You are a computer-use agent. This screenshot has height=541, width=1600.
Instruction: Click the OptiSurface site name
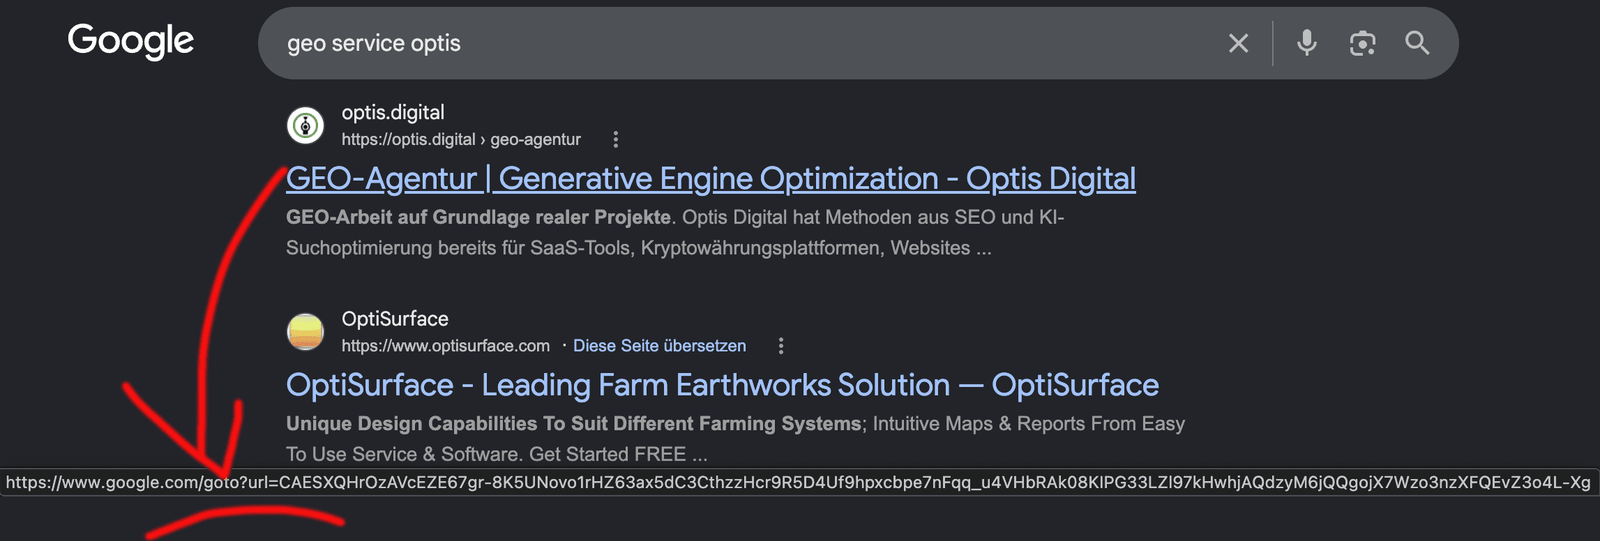[395, 318]
